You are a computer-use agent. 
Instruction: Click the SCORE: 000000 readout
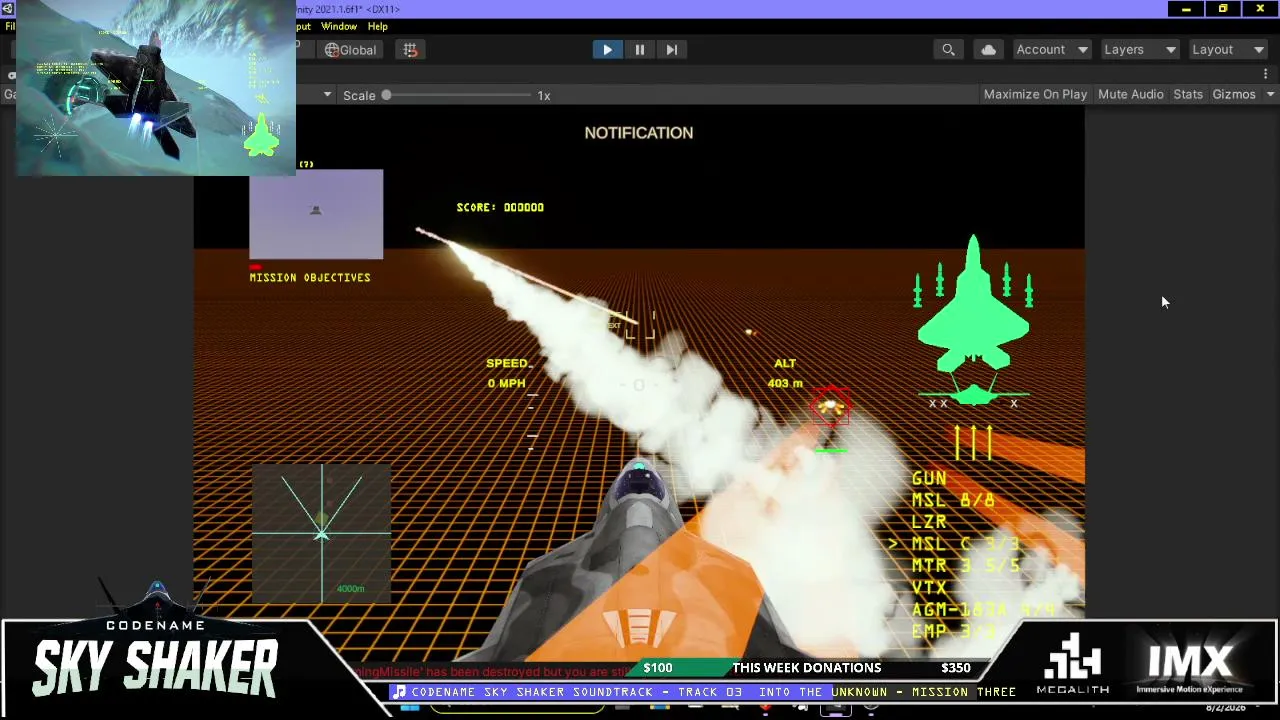click(500, 207)
